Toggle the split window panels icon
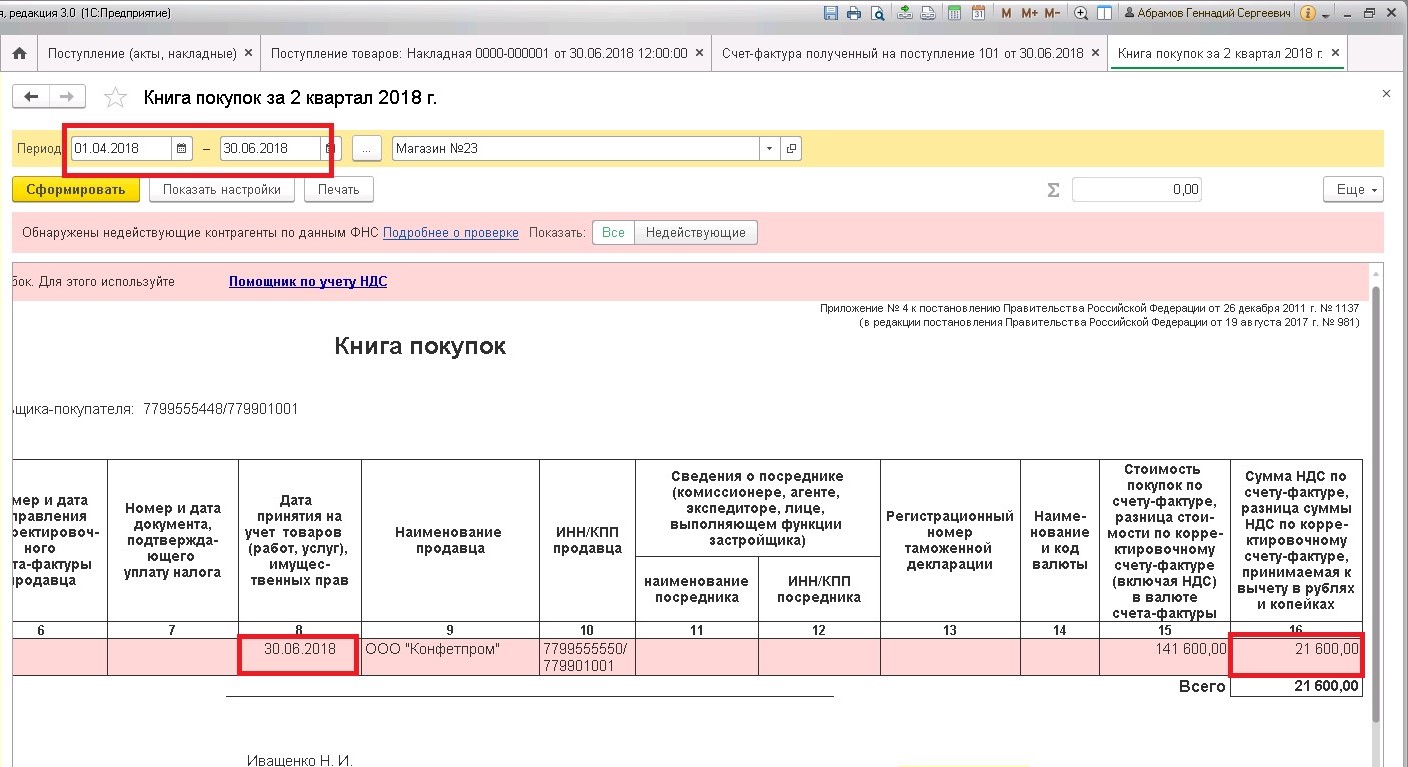The height and width of the screenshot is (767, 1408). [x=1104, y=14]
